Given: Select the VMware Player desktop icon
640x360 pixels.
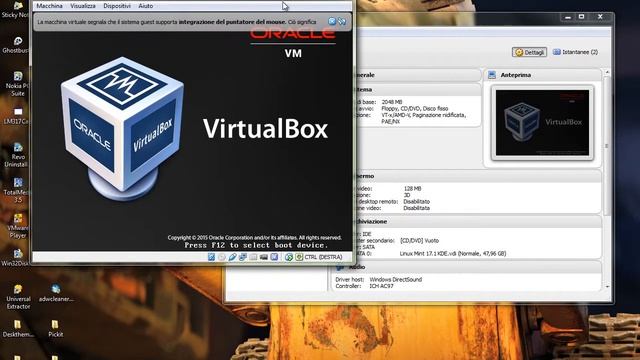Looking at the screenshot, I should pos(18,226).
